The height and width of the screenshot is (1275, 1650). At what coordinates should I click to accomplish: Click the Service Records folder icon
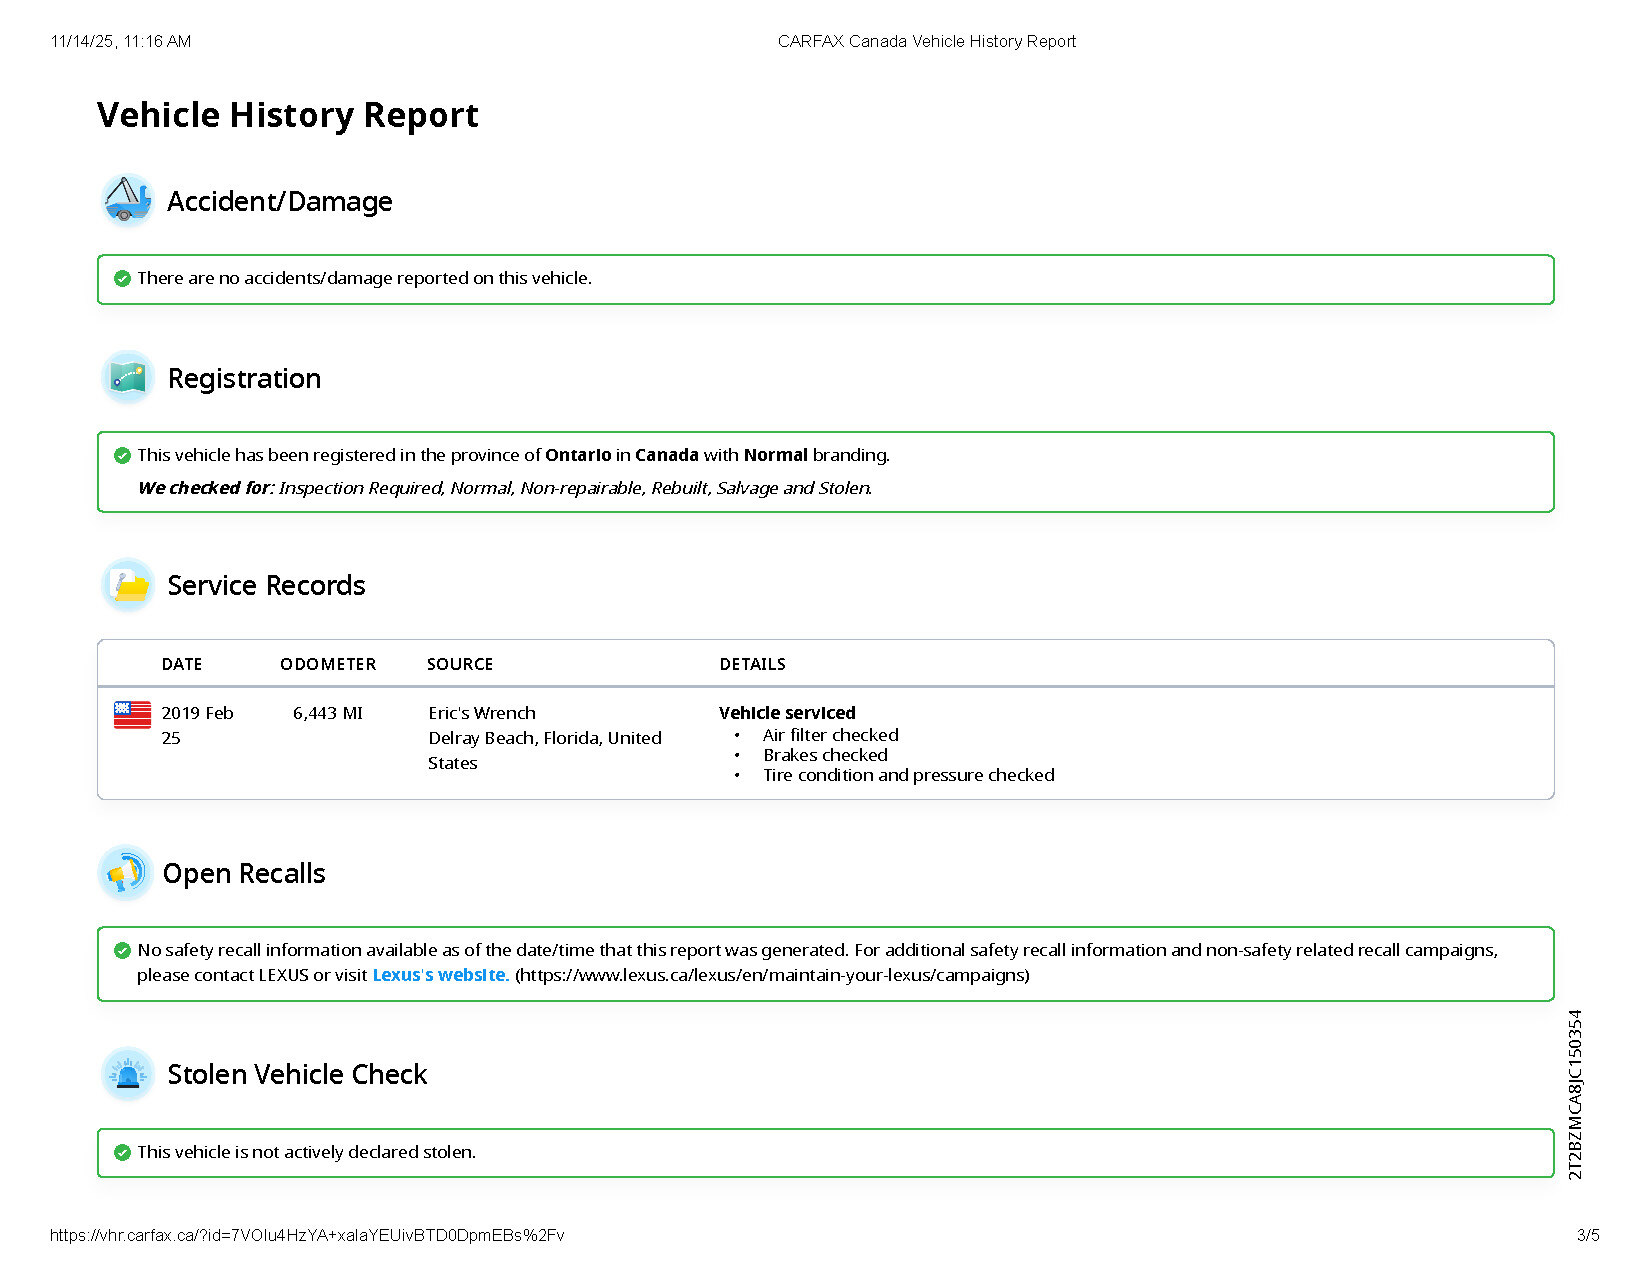(x=128, y=585)
